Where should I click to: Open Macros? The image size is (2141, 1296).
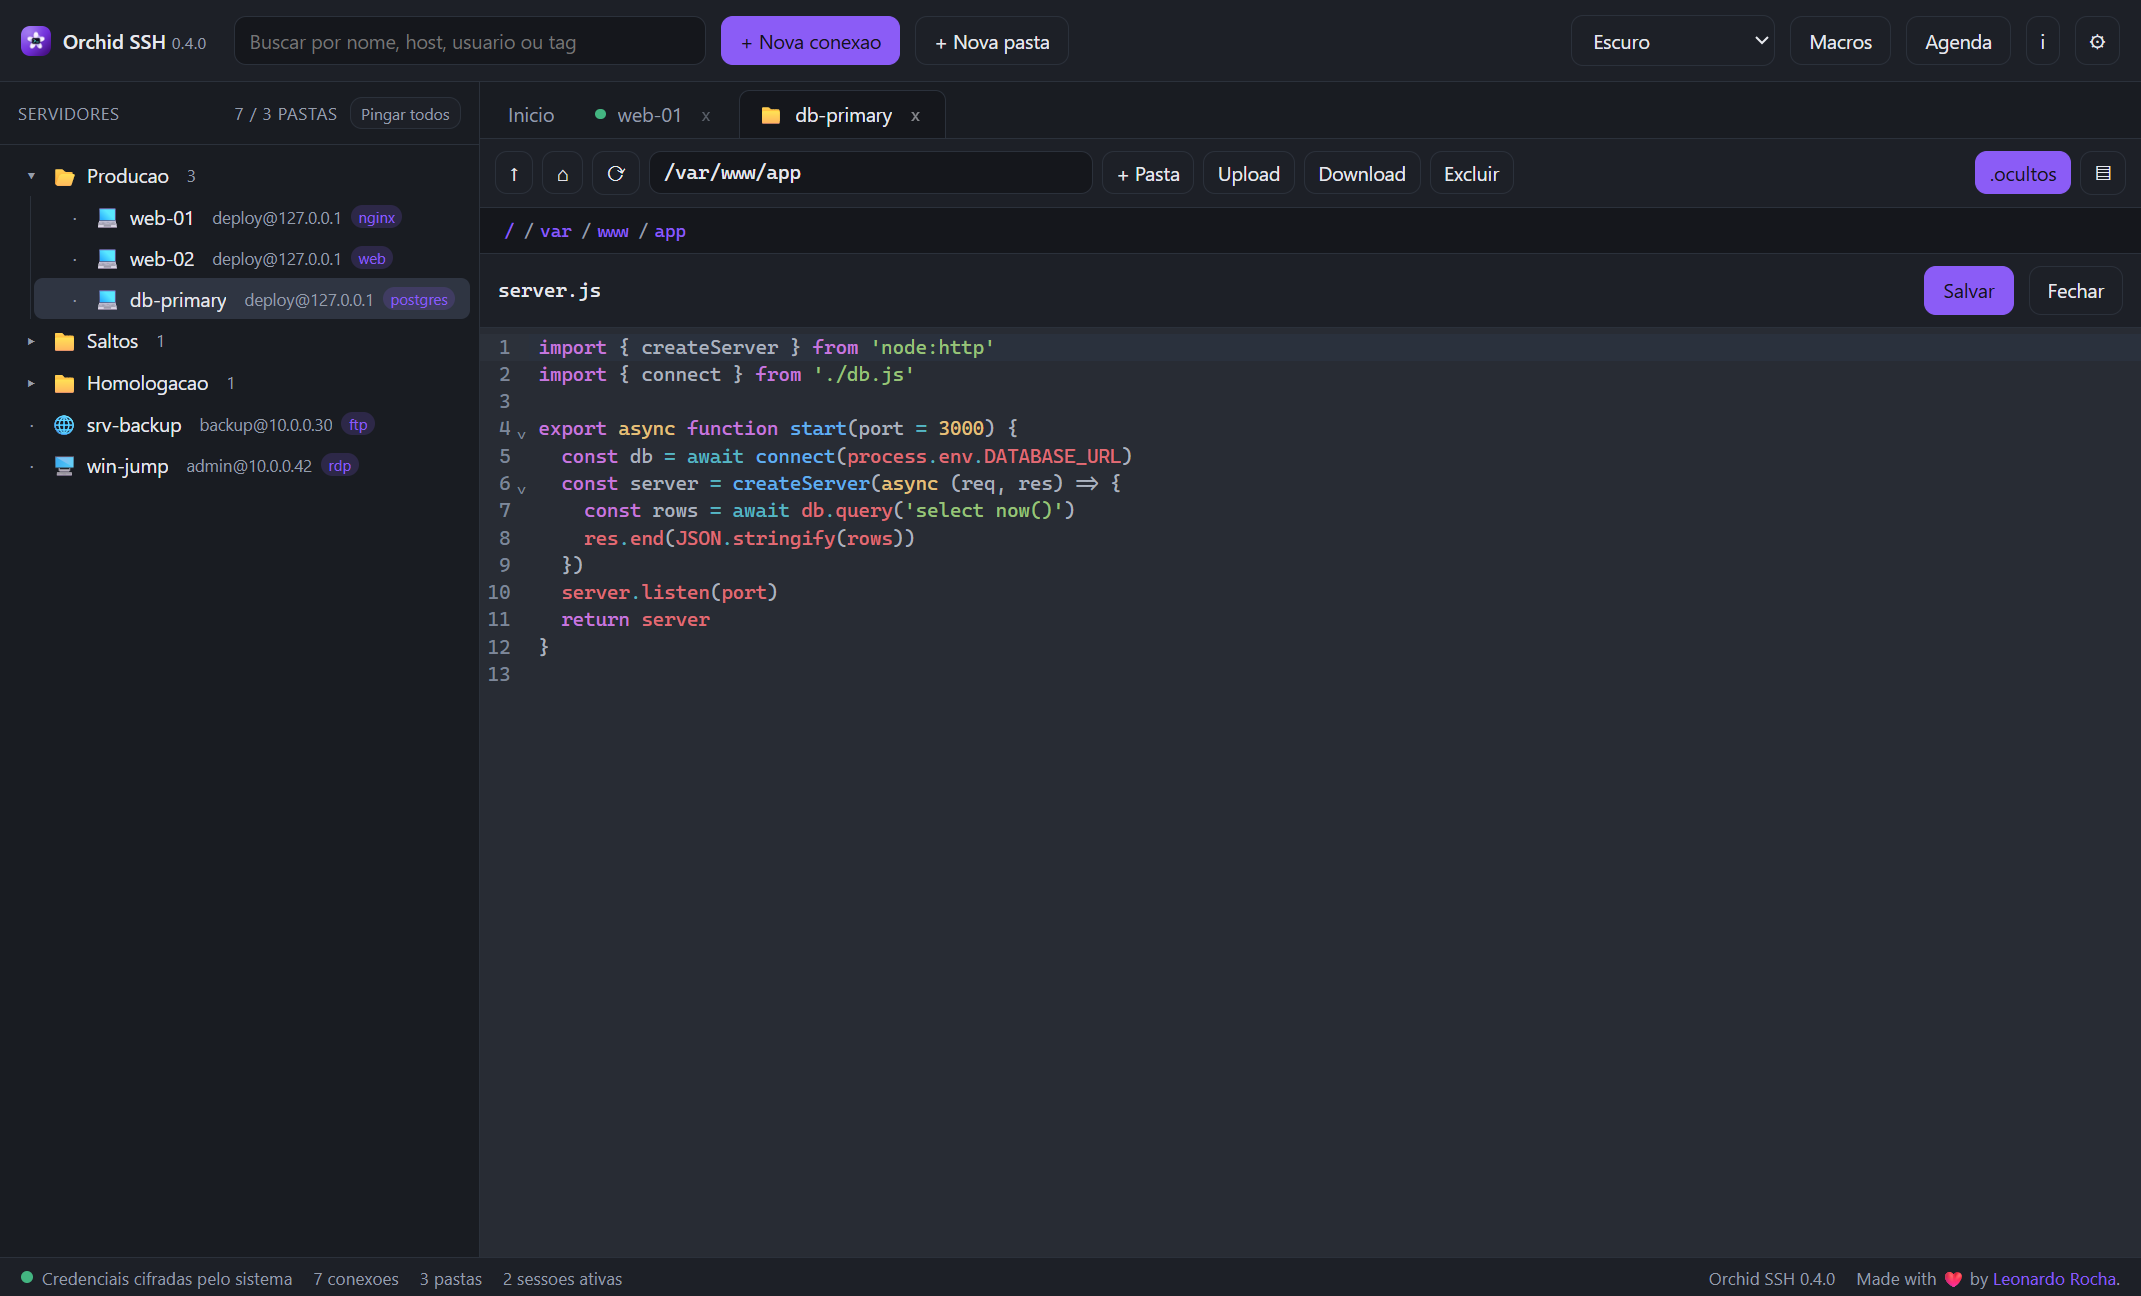[x=1840, y=41]
